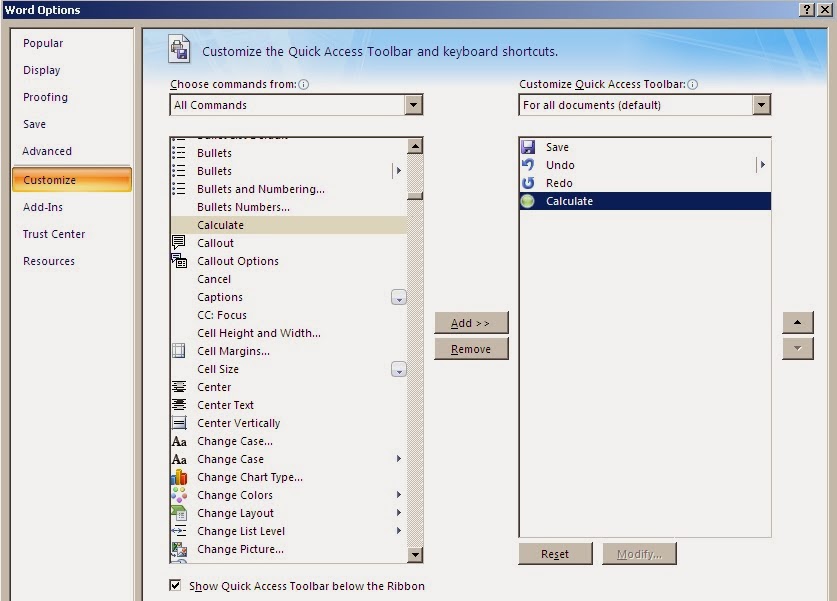
Task: Click the command list scroll down arrow
Action: pos(415,555)
